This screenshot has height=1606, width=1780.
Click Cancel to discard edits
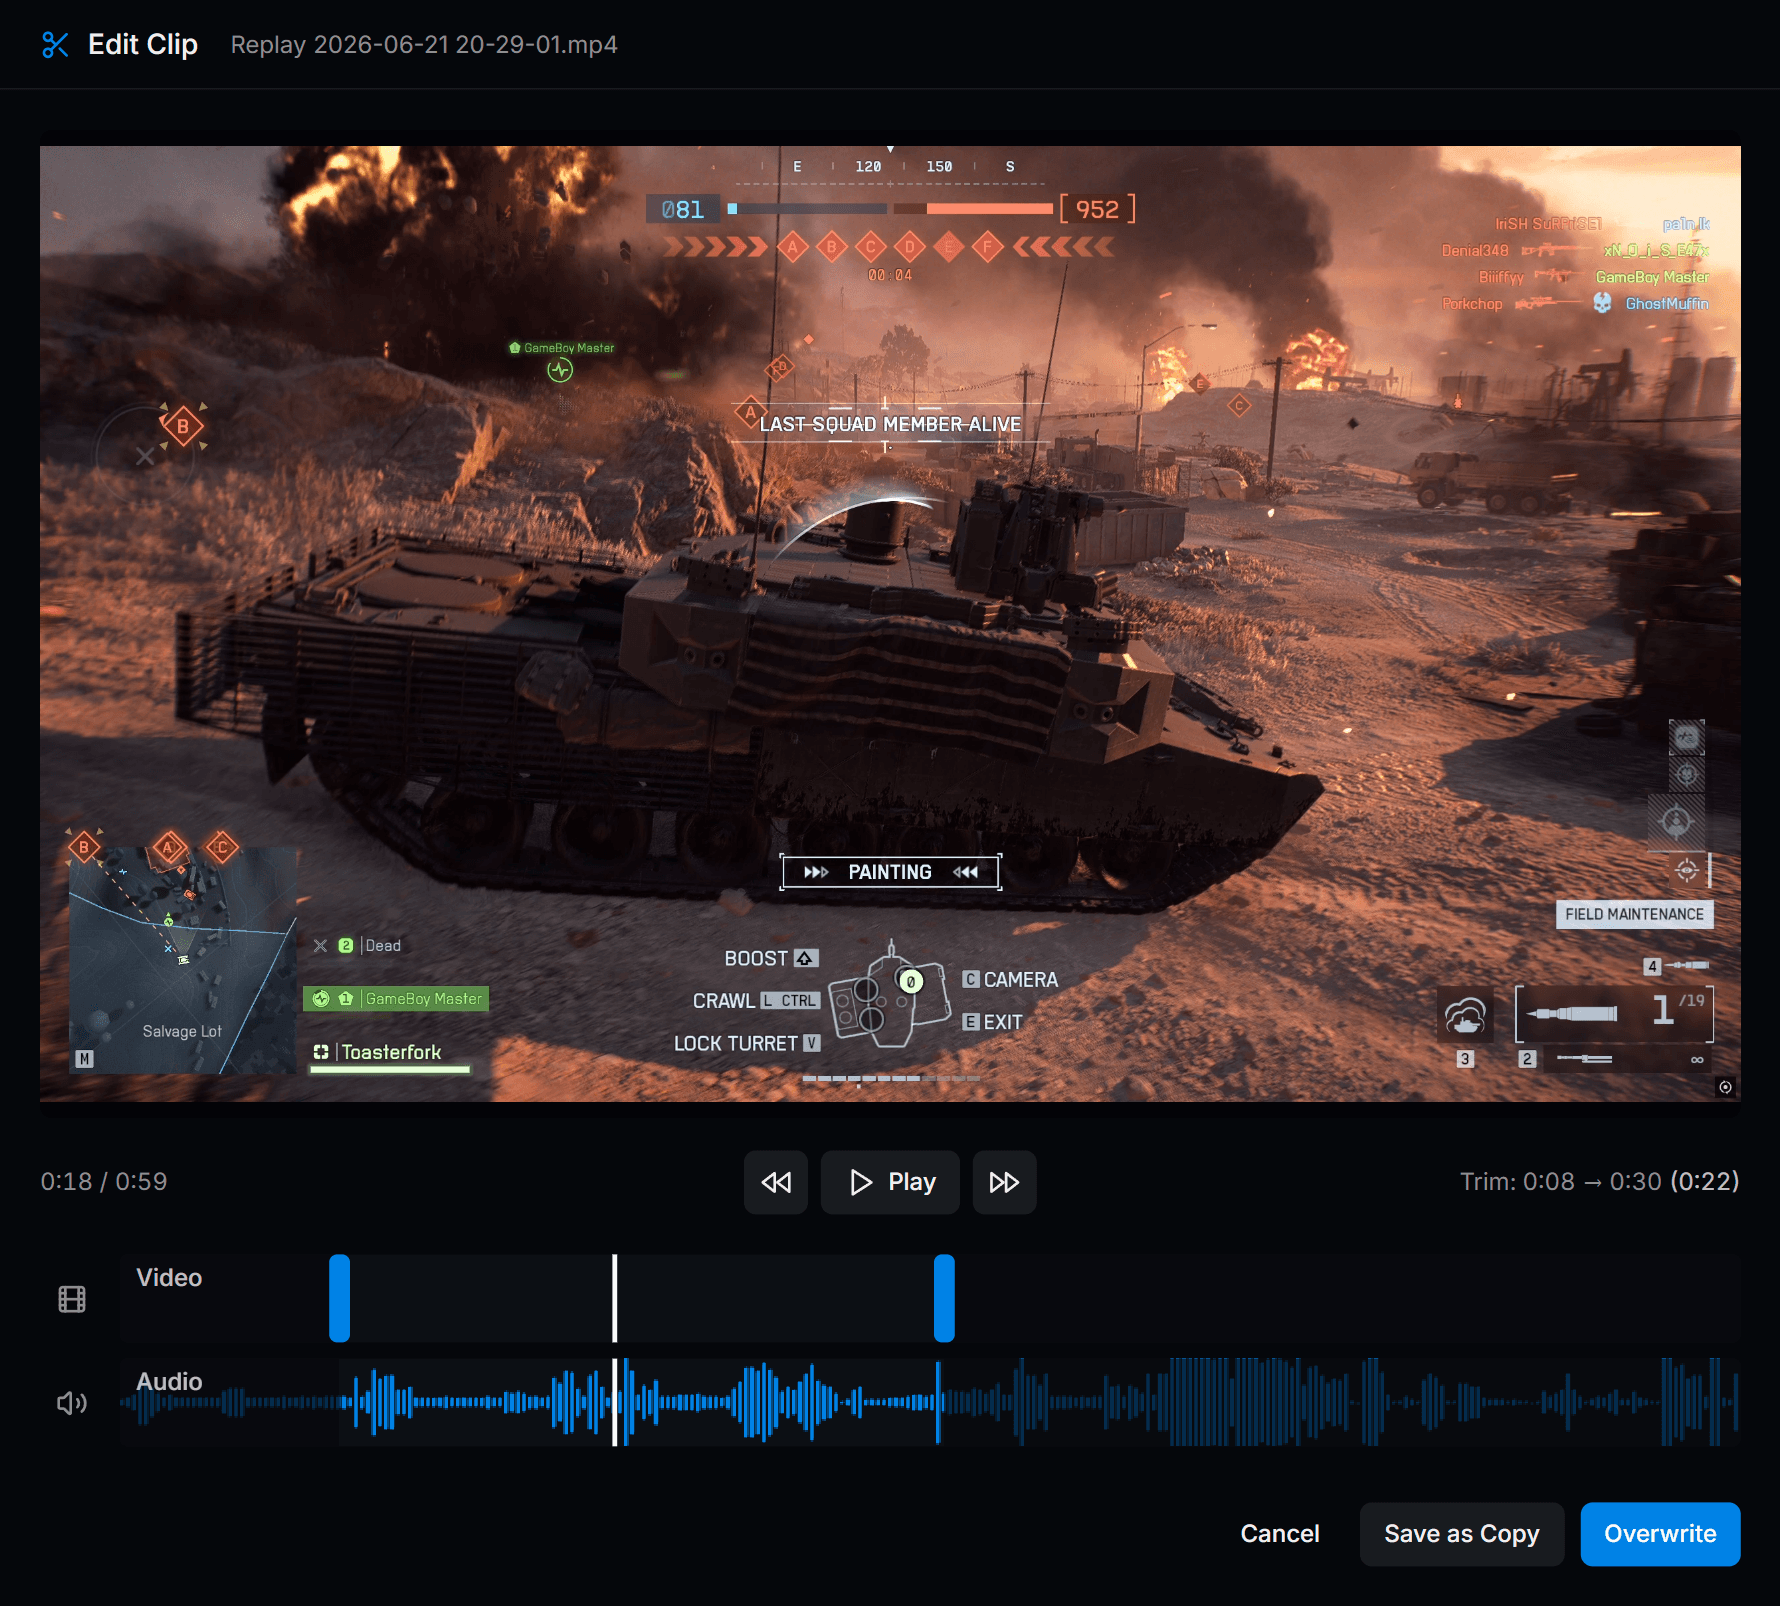click(1280, 1534)
